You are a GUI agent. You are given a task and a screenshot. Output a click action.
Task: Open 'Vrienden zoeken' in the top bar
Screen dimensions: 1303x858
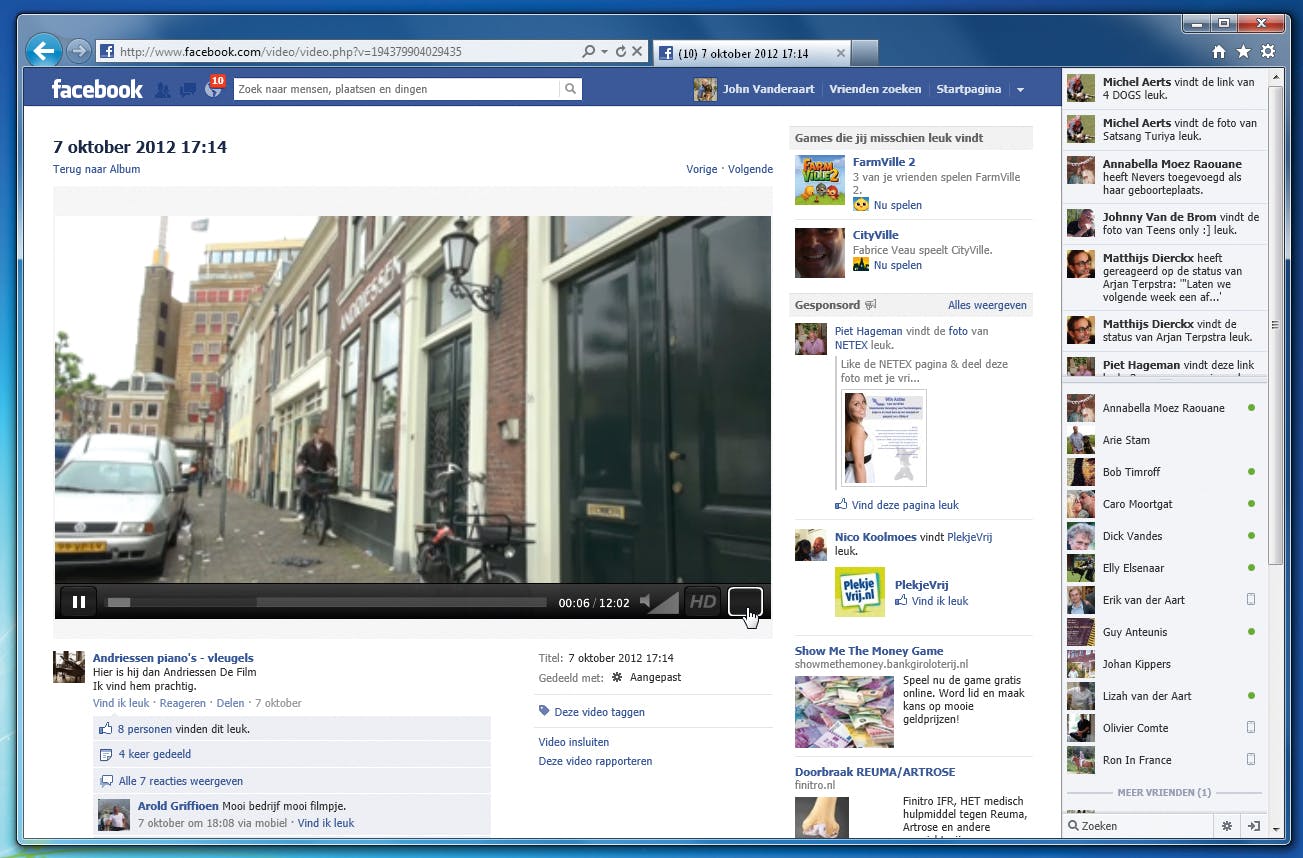(875, 89)
